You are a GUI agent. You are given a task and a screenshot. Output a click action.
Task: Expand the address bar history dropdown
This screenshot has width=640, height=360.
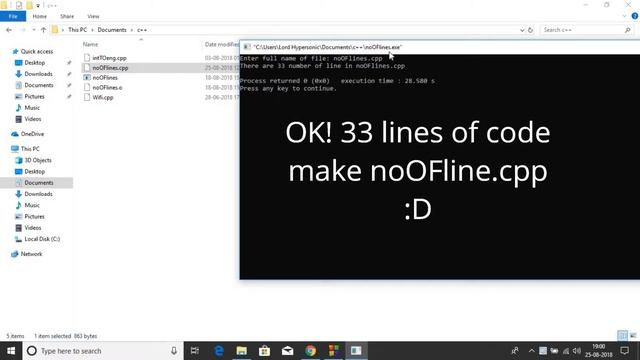click(x=522, y=30)
